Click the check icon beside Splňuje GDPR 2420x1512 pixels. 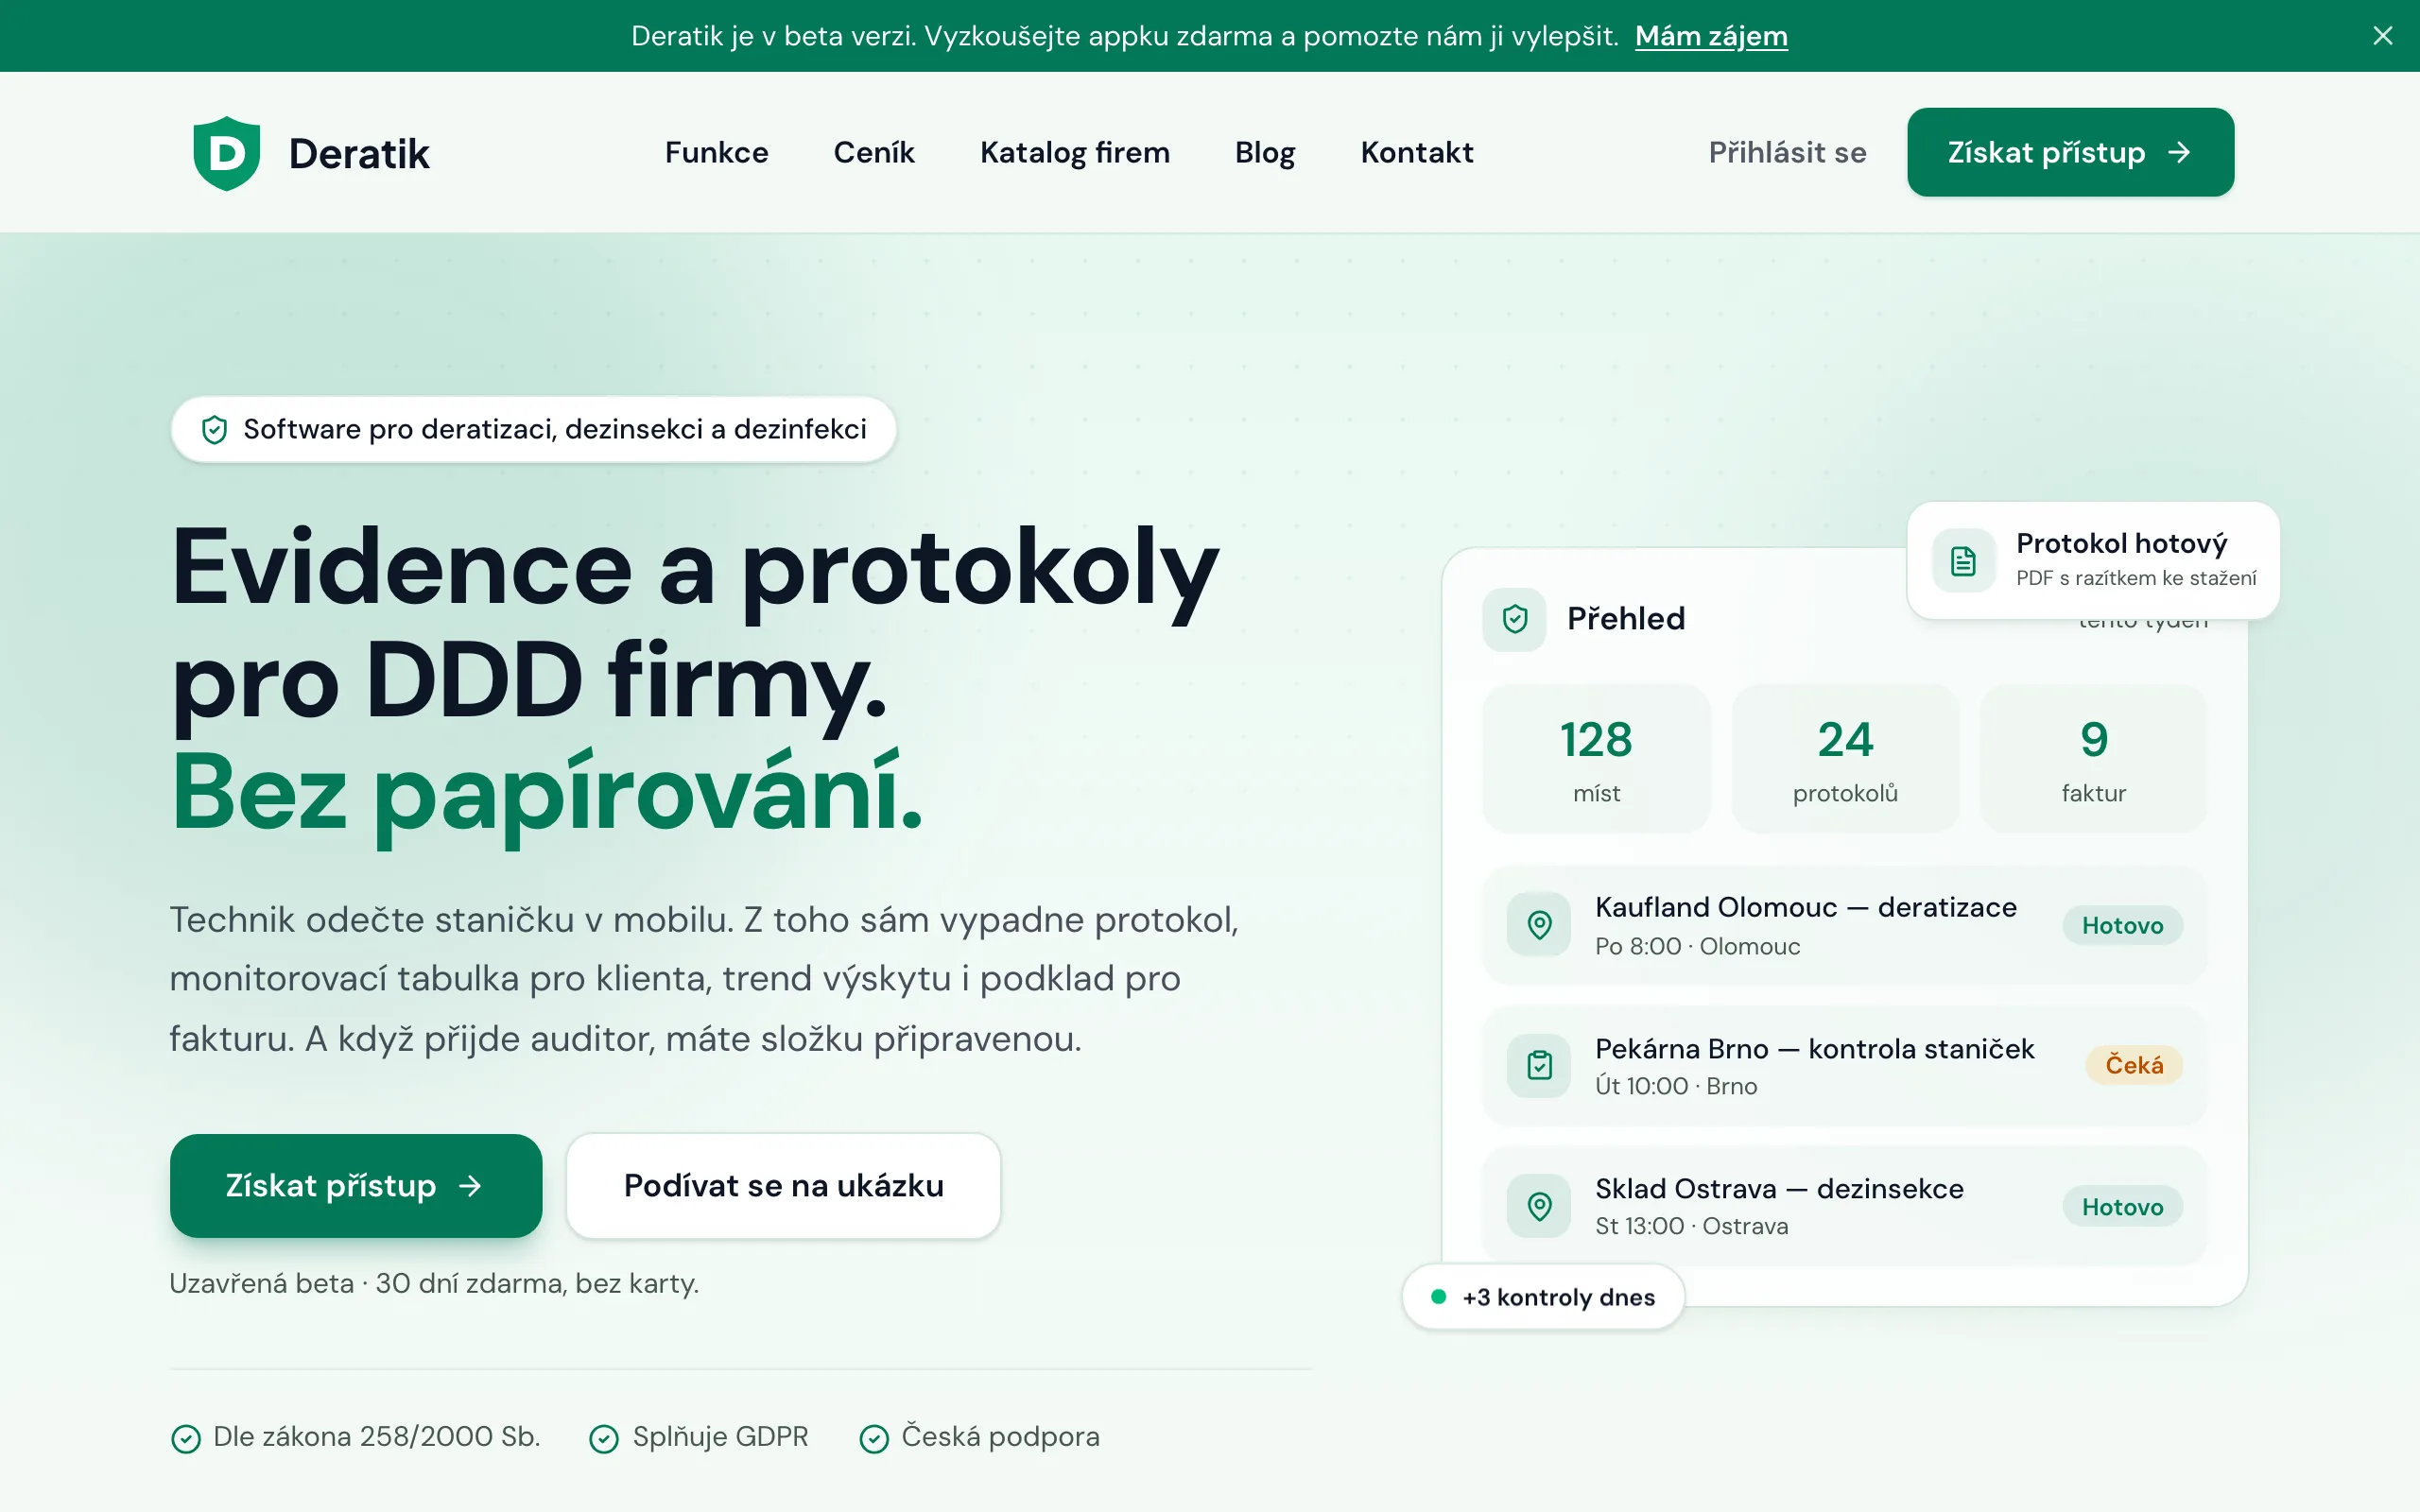(604, 1438)
